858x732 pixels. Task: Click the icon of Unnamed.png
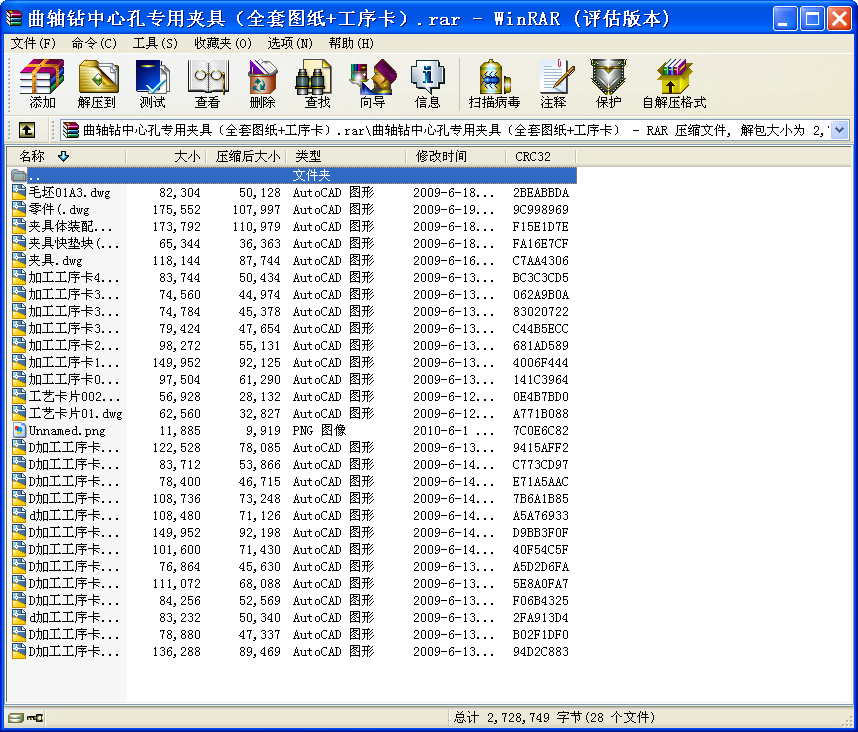(19, 431)
